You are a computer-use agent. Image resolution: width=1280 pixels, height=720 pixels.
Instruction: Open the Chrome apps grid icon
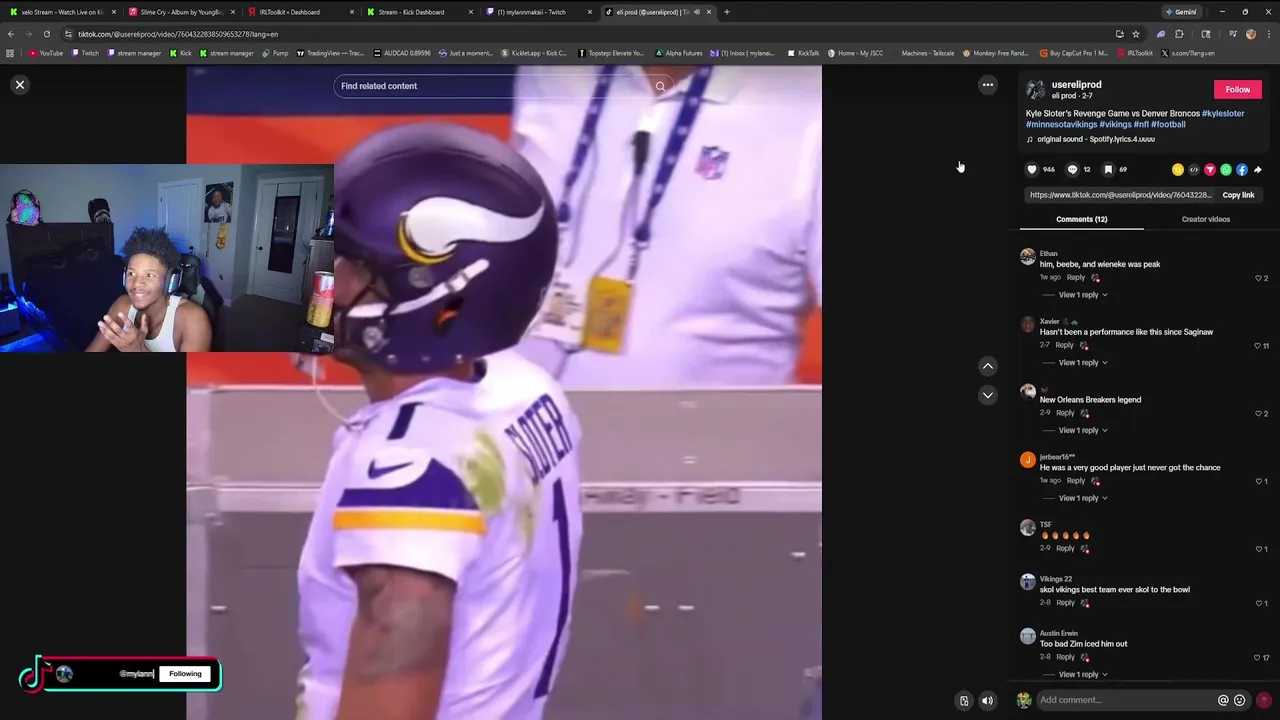point(10,53)
